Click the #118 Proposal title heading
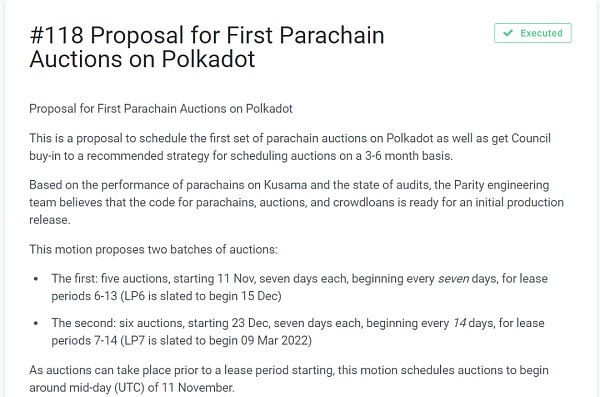The height and width of the screenshot is (397, 600). click(207, 47)
